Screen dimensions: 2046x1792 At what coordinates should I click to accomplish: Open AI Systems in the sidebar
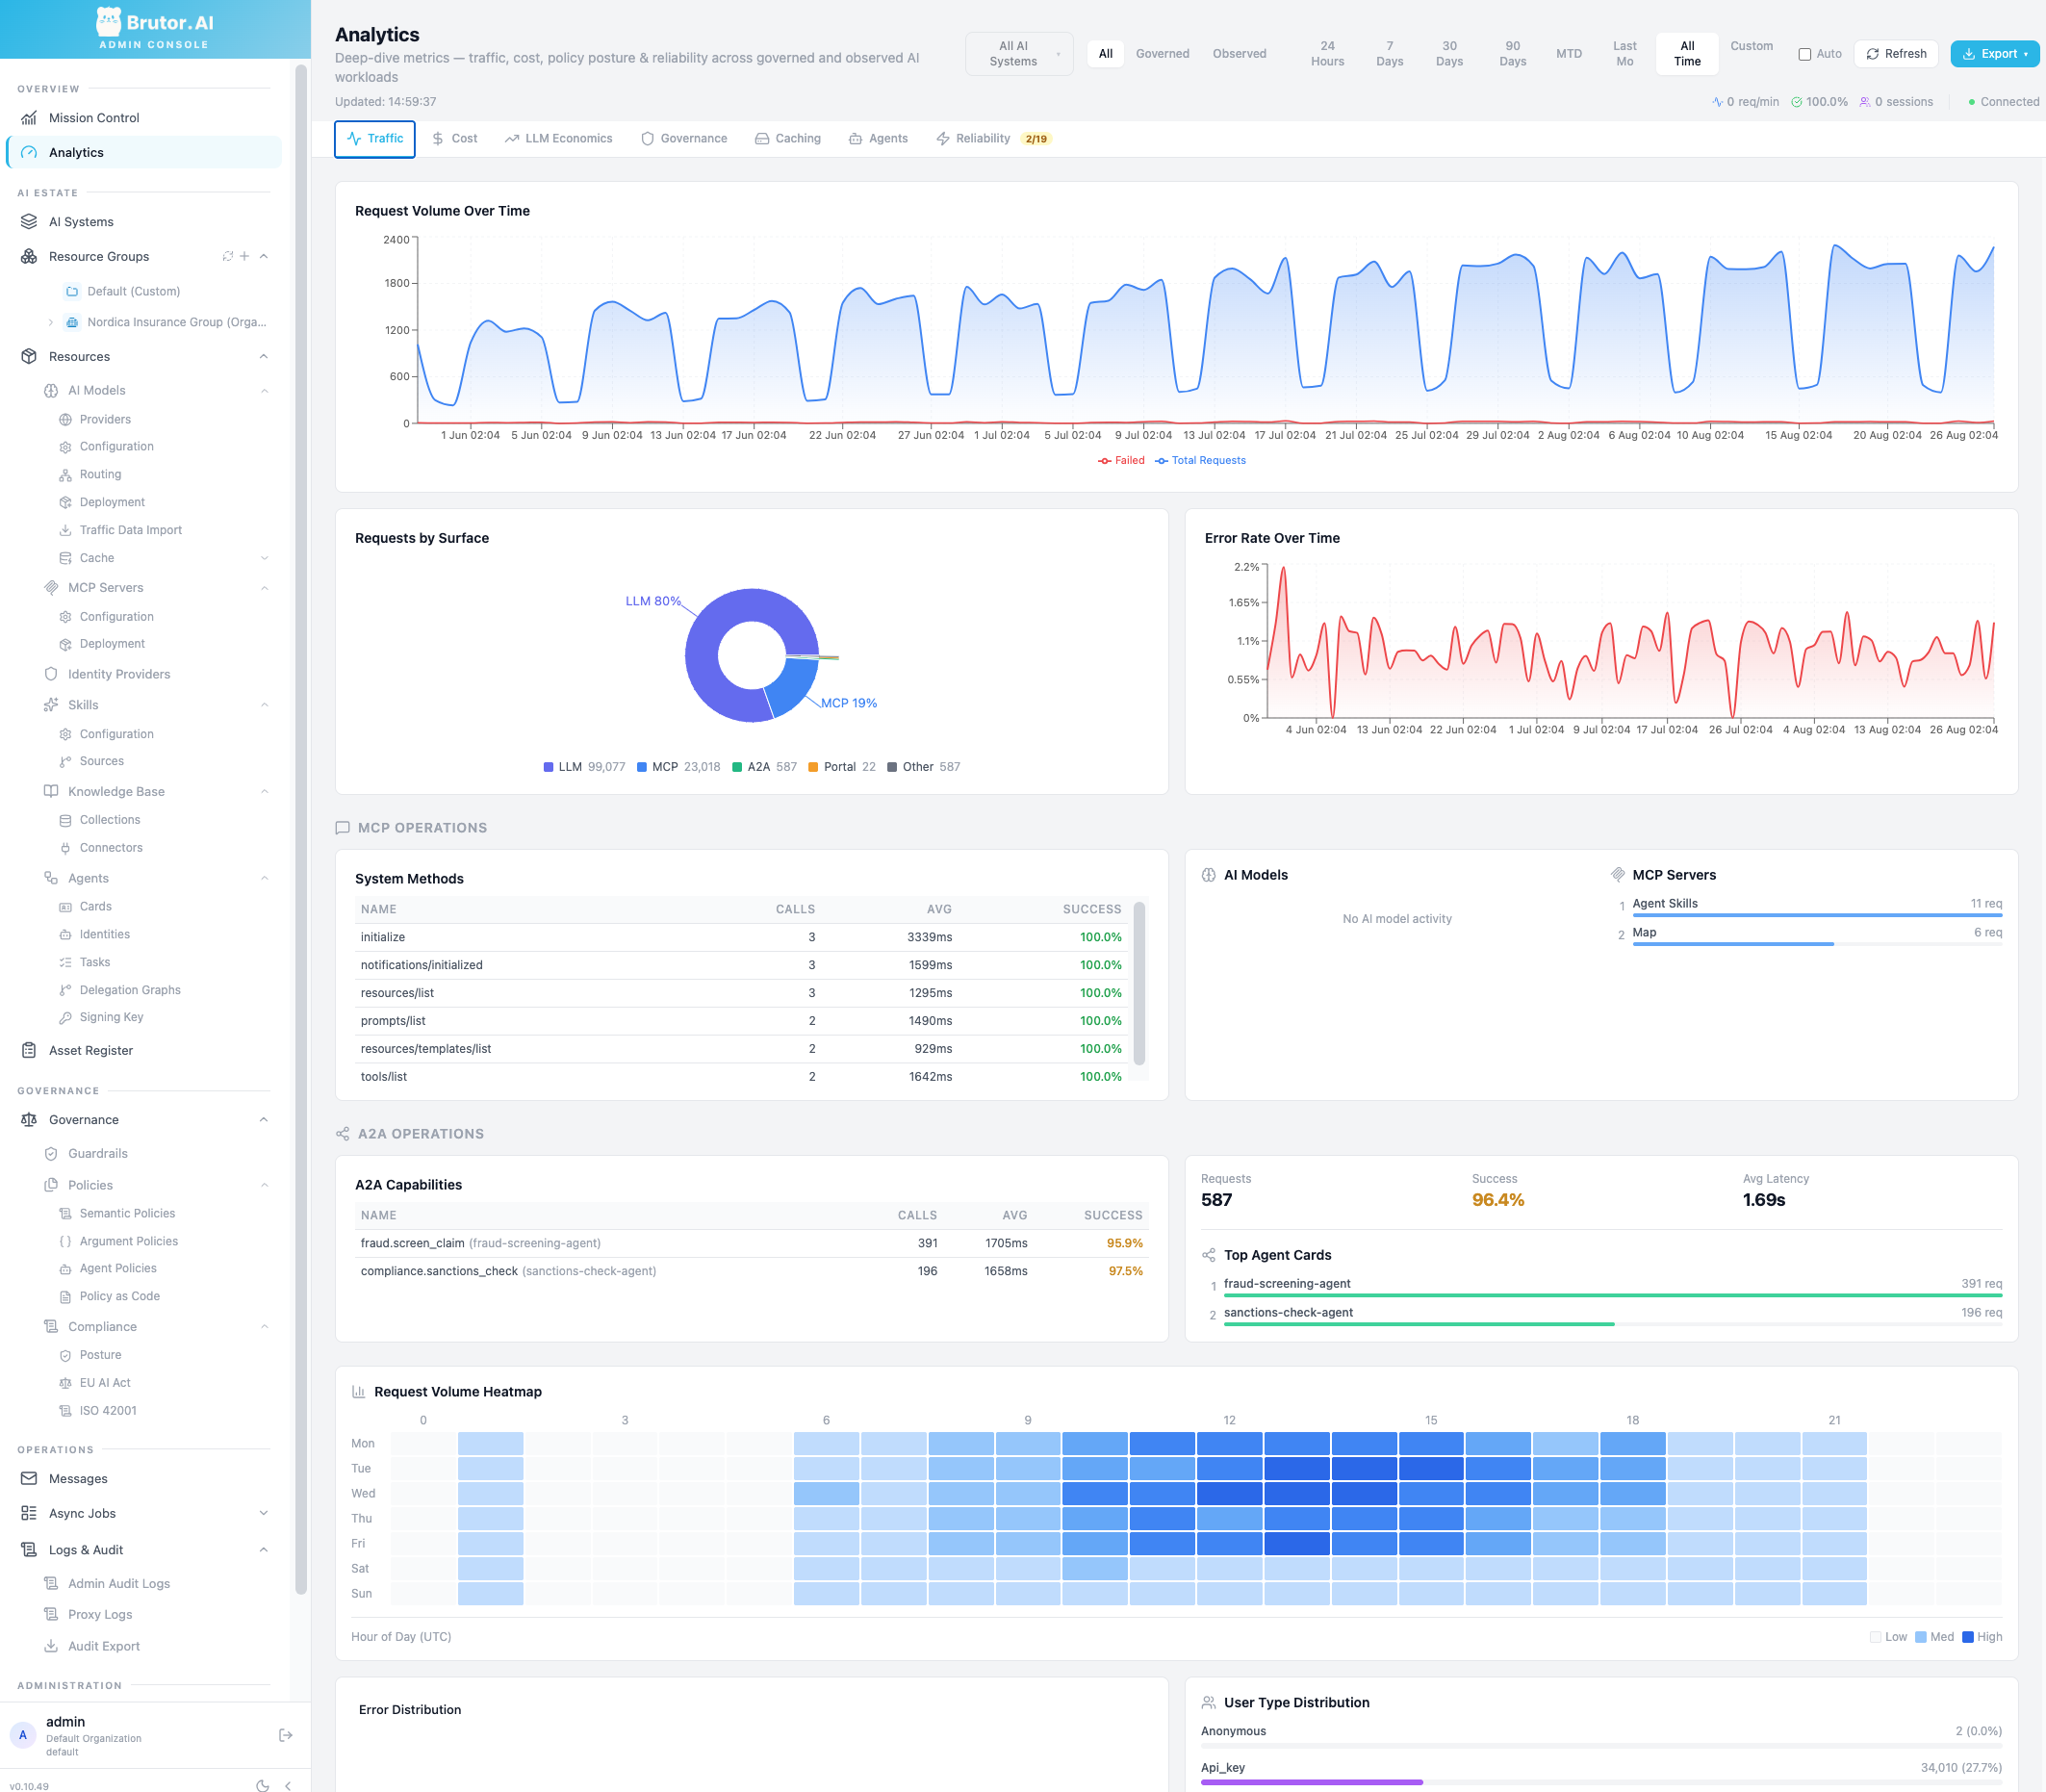coord(144,222)
